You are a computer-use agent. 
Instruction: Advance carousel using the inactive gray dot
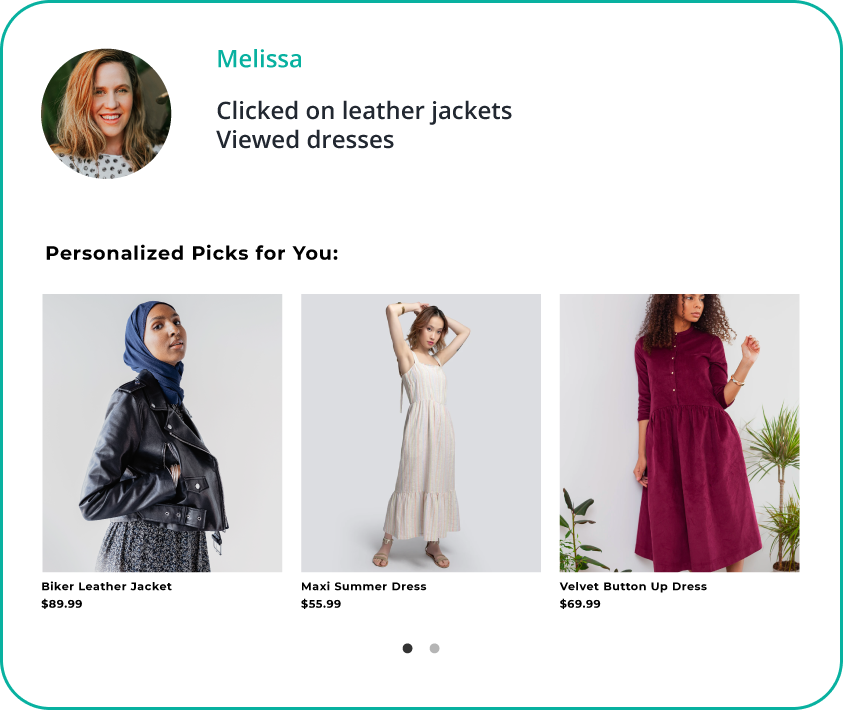(x=434, y=648)
